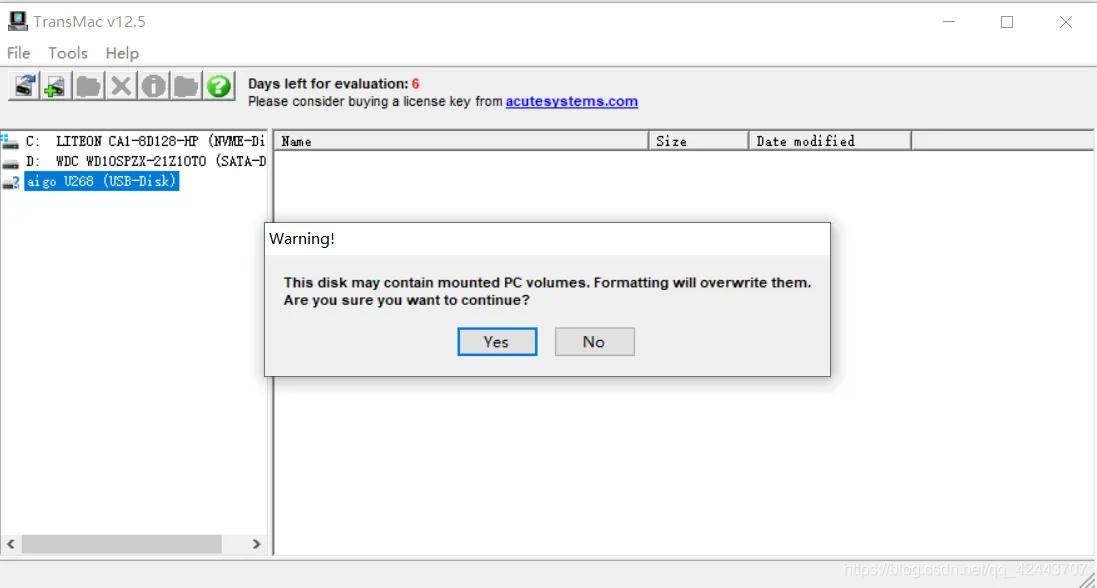Click the horizontal scrollbar thumb in drive pane
This screenshot has height=588, width=1097.
122,544
